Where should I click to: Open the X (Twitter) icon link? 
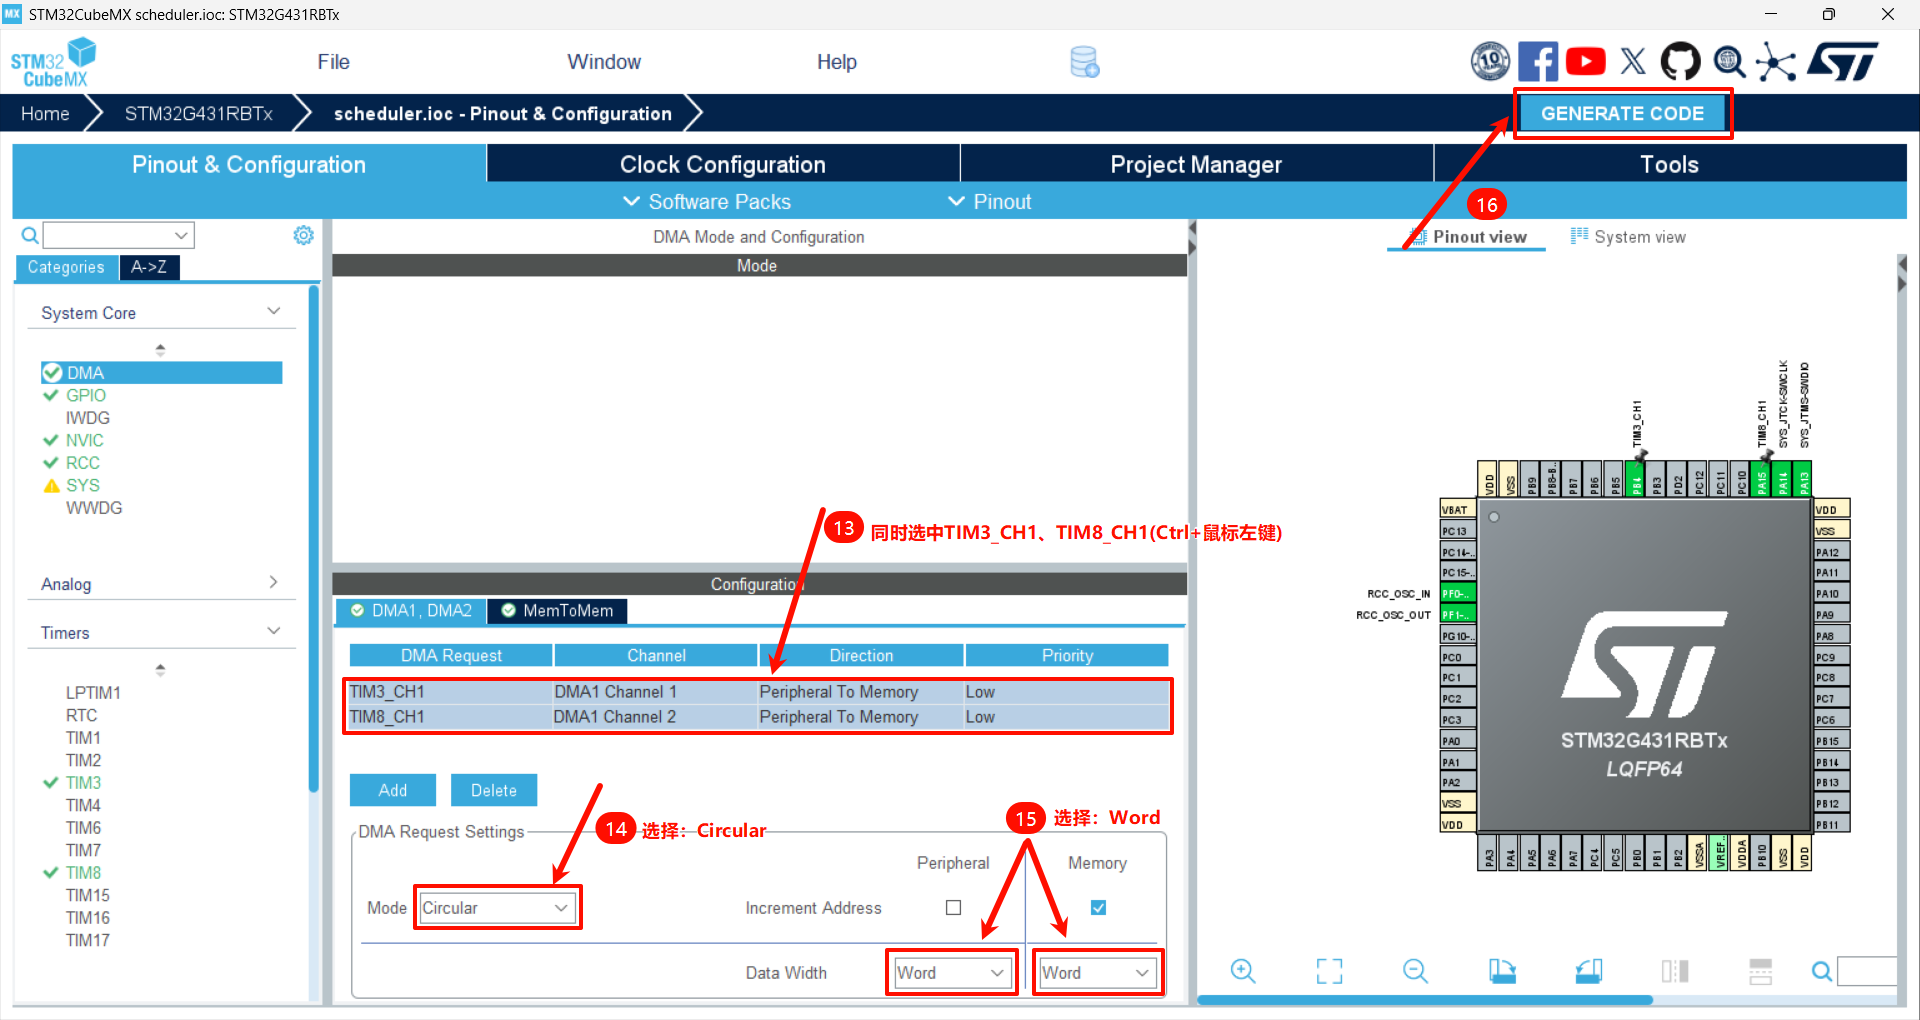[1633, 61]
